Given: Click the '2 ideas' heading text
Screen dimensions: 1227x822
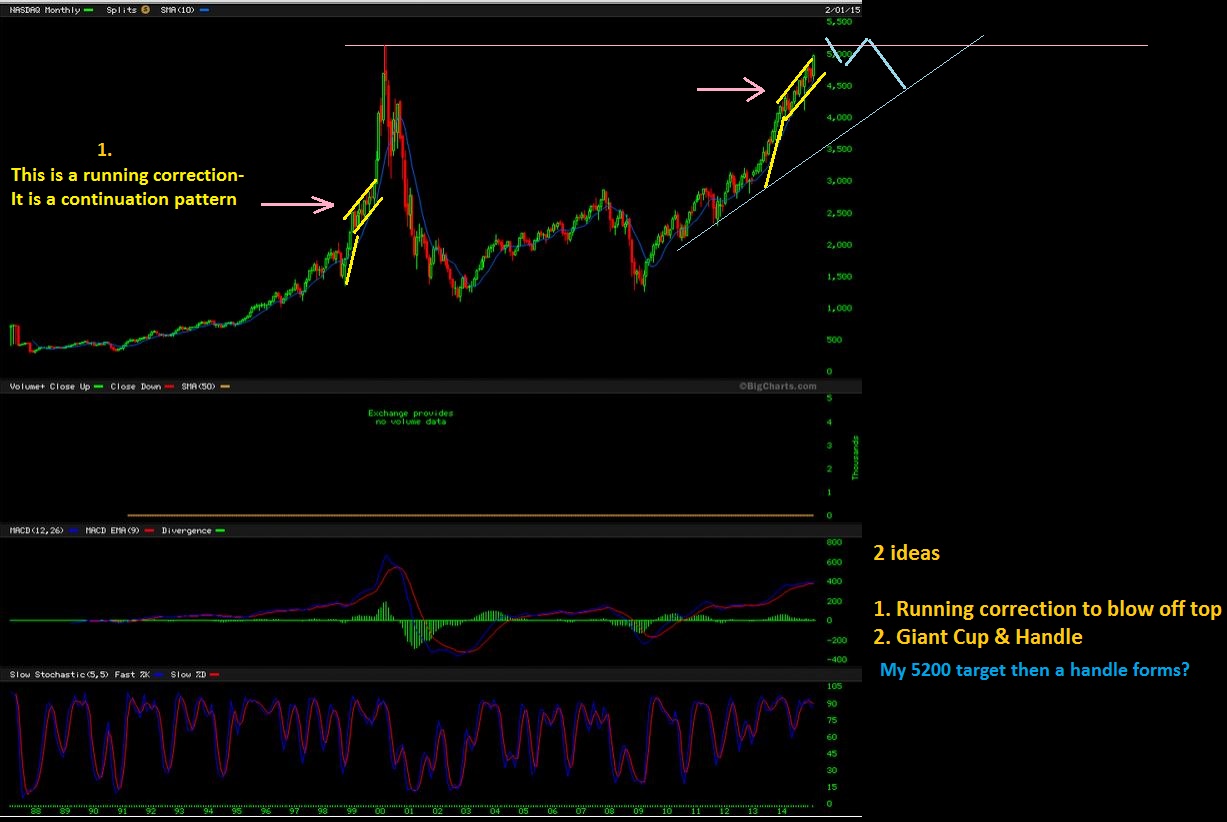Looking at the screenshot, I should [x=907, y=553].
